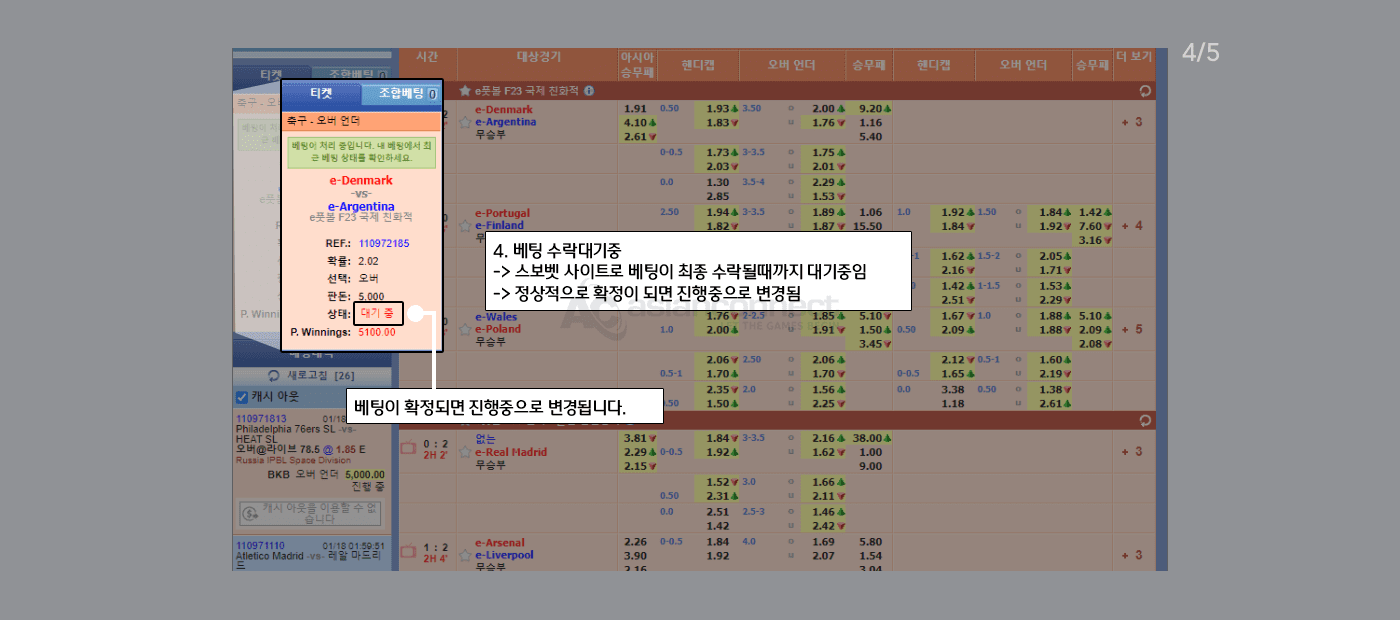This screenshot has width=1400, height=620.
Task: Select odds 1.91 for e-Denmark win
Action: tap(635, 109)
